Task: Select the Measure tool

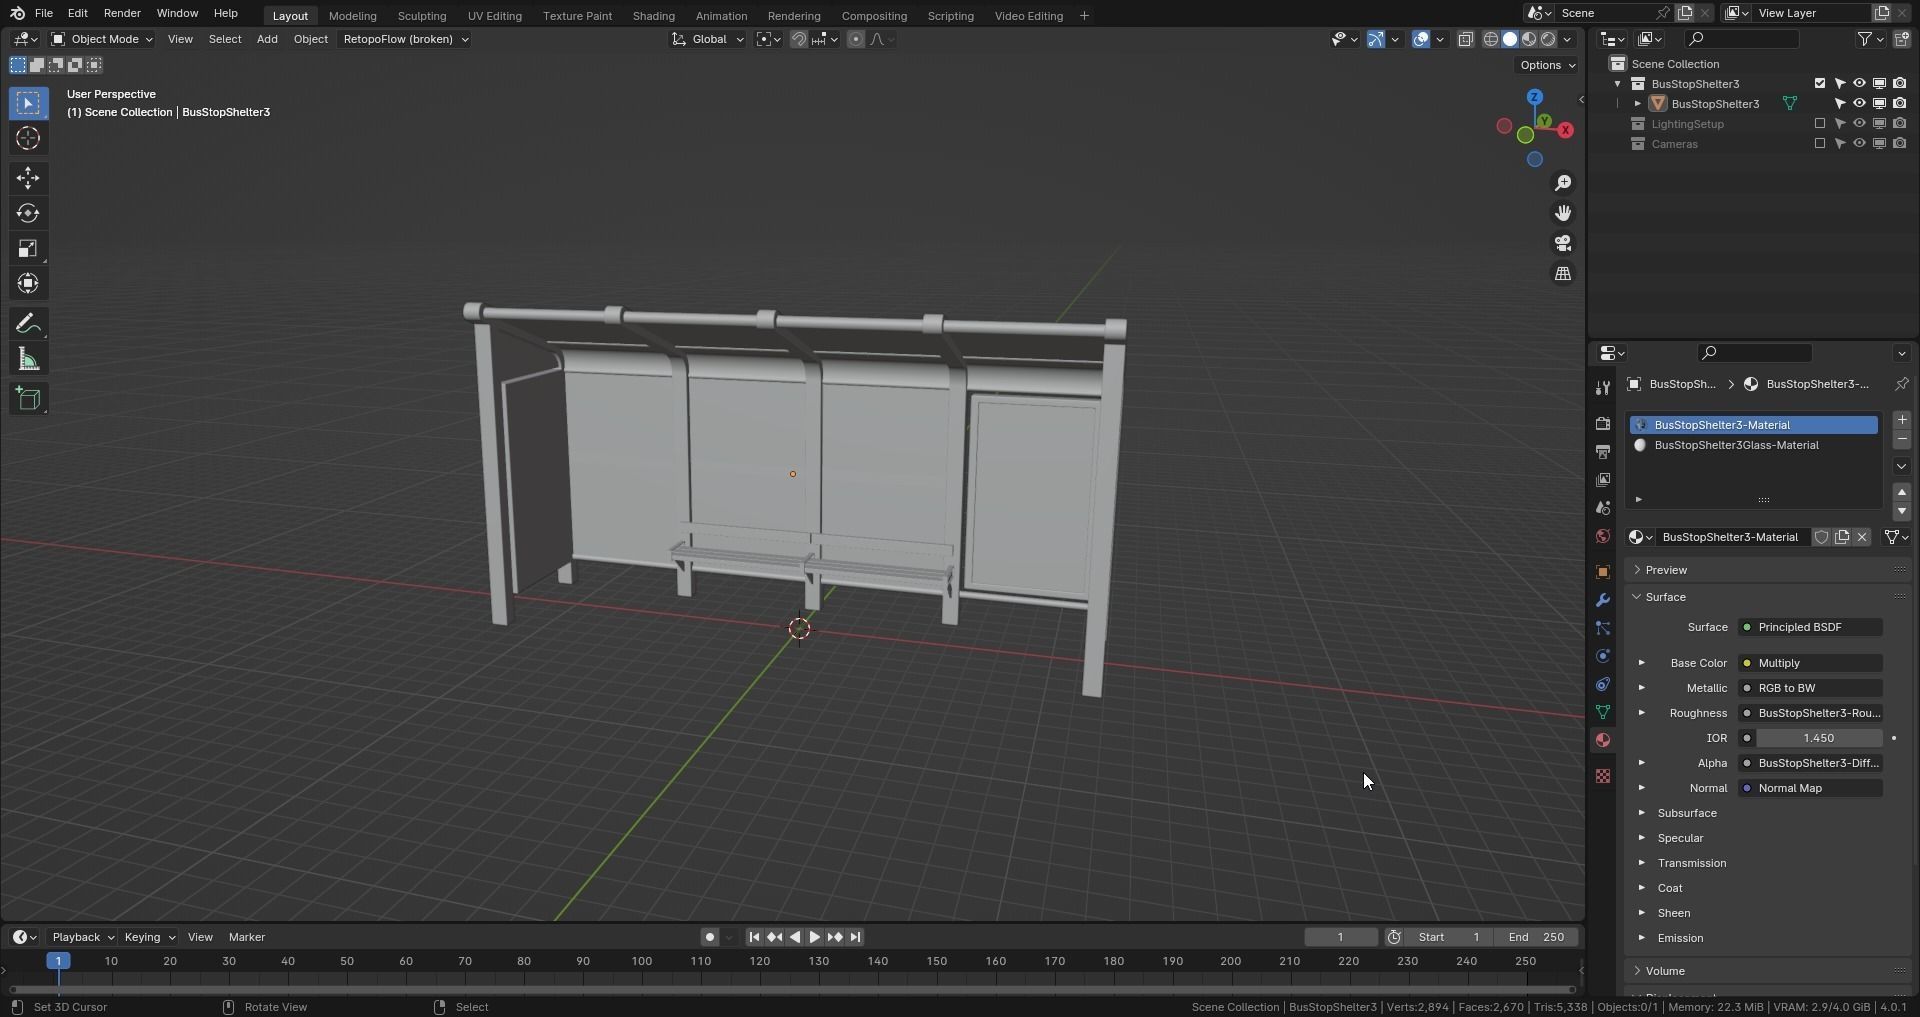Action: 28,359
